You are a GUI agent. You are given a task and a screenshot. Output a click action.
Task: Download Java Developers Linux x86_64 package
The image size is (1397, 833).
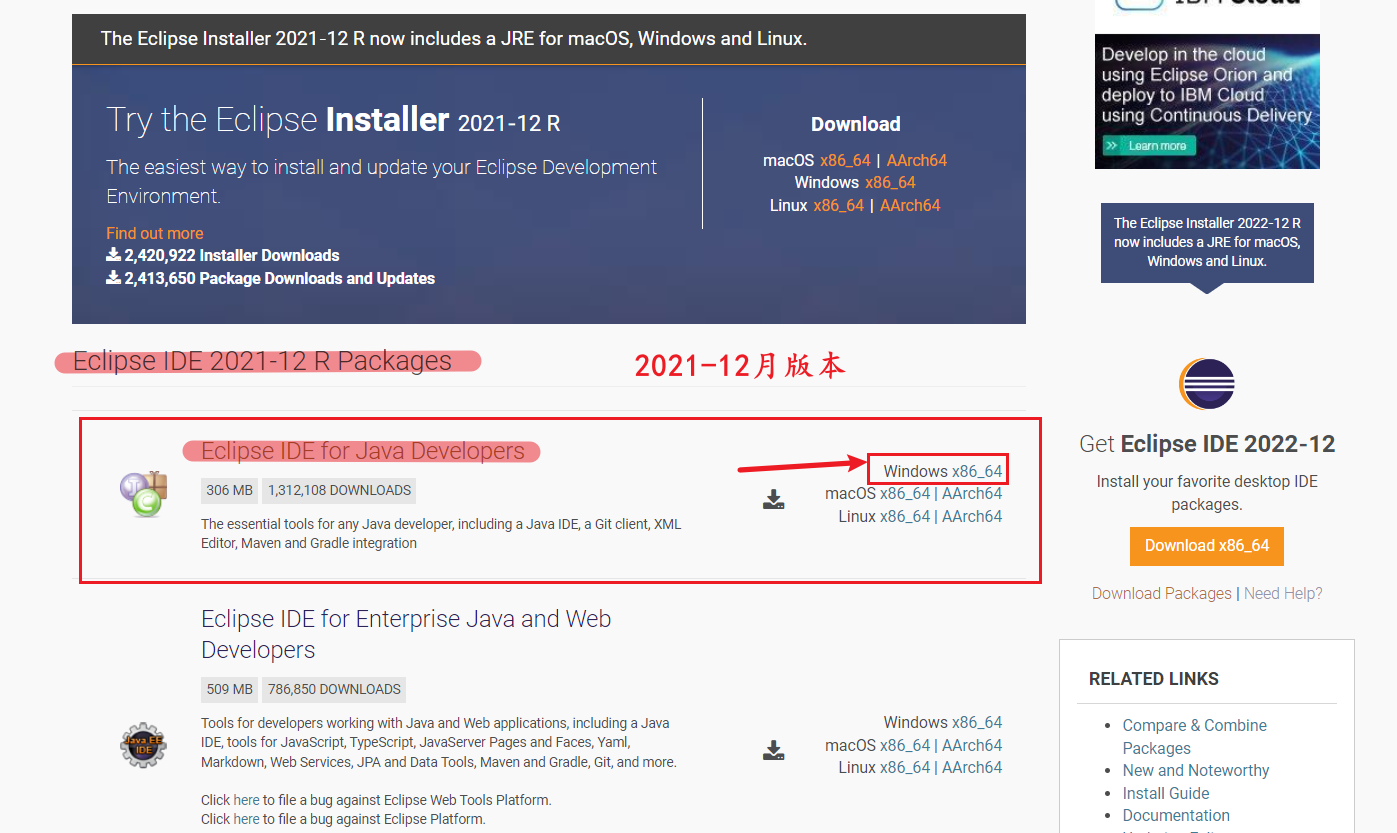pos(905,516)
